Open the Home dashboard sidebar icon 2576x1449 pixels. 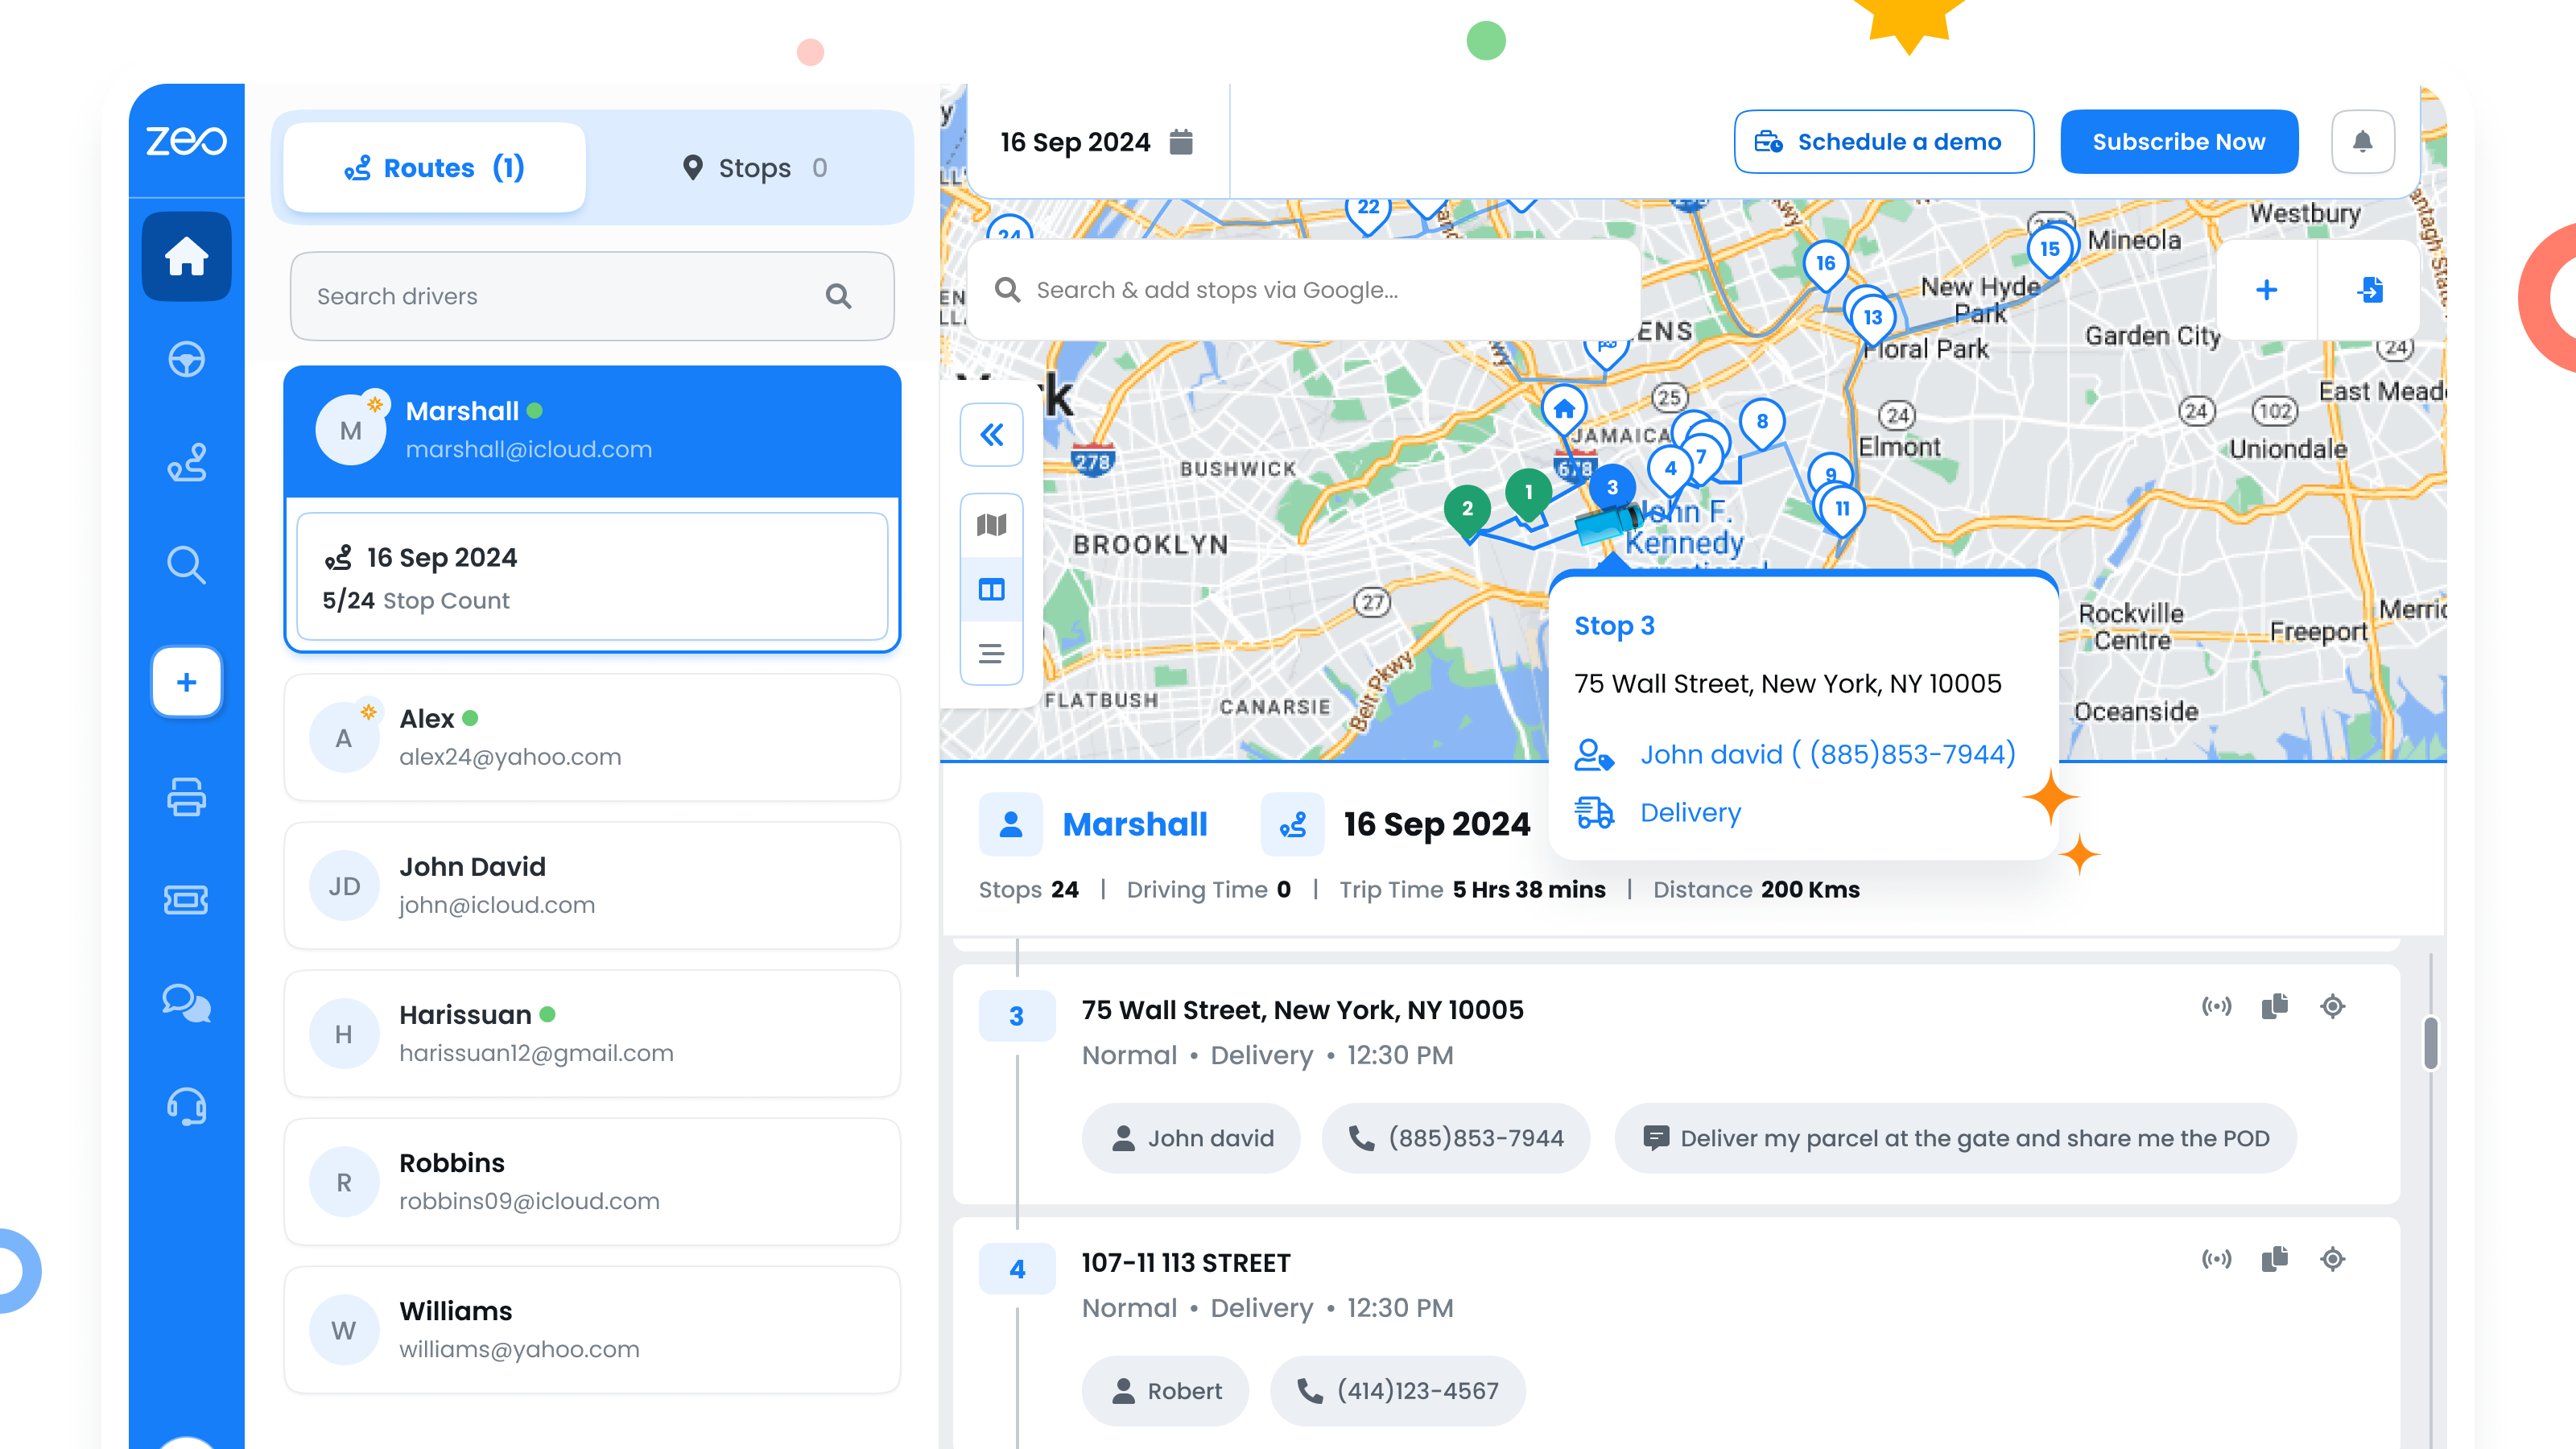tap(186, 256)
